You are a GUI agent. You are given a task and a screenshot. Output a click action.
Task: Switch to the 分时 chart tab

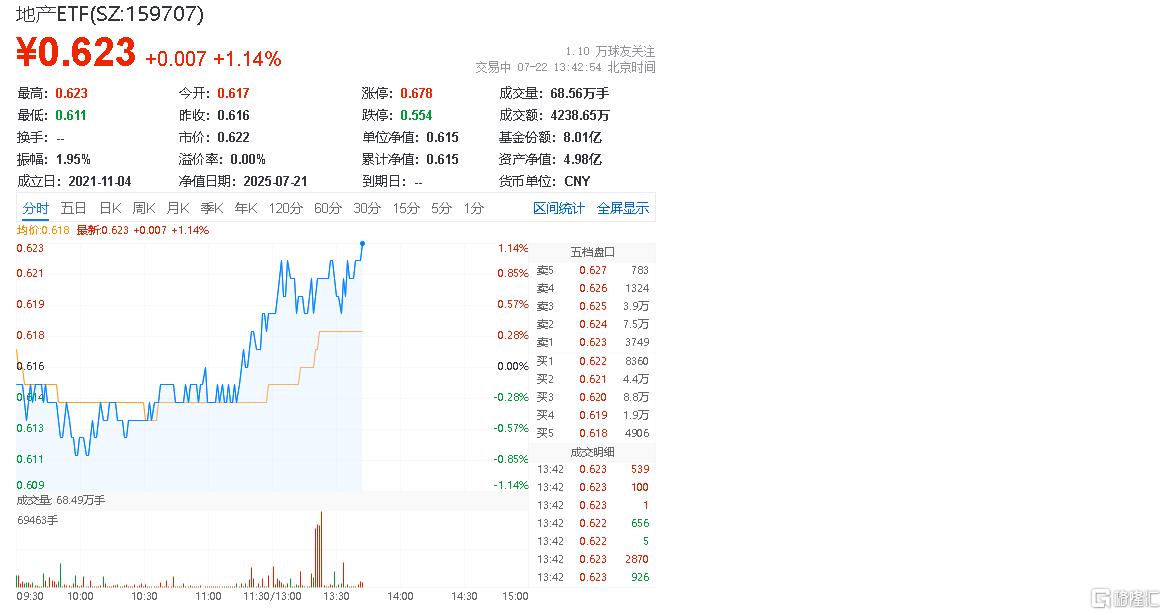(x=35, y=208)
